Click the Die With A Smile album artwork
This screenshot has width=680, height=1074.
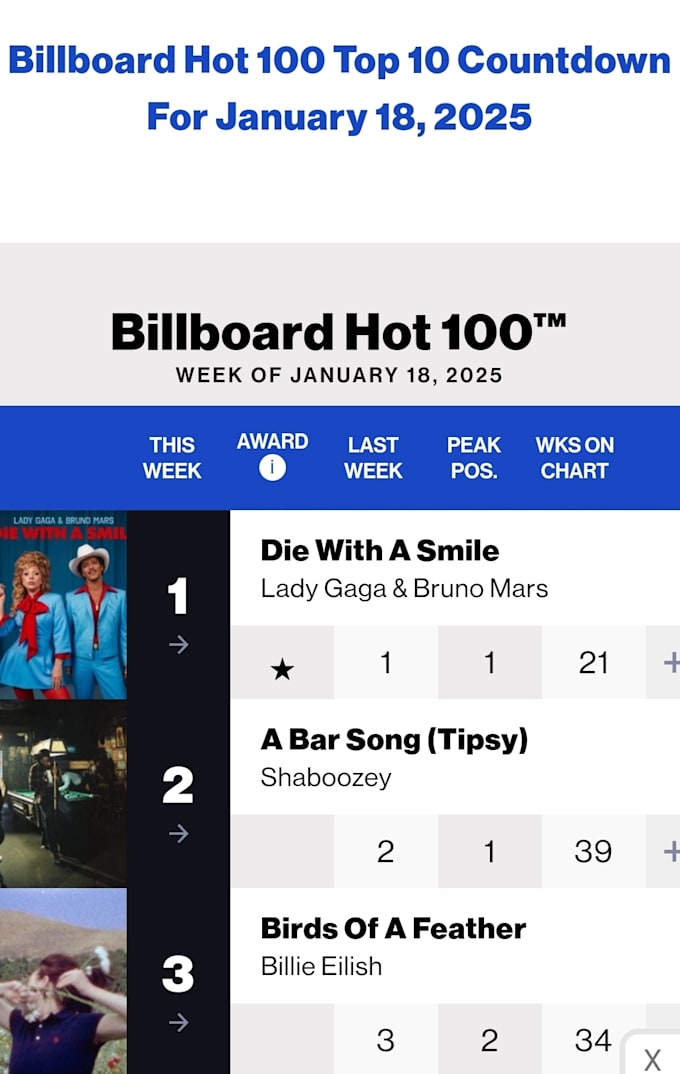[64, 604]
